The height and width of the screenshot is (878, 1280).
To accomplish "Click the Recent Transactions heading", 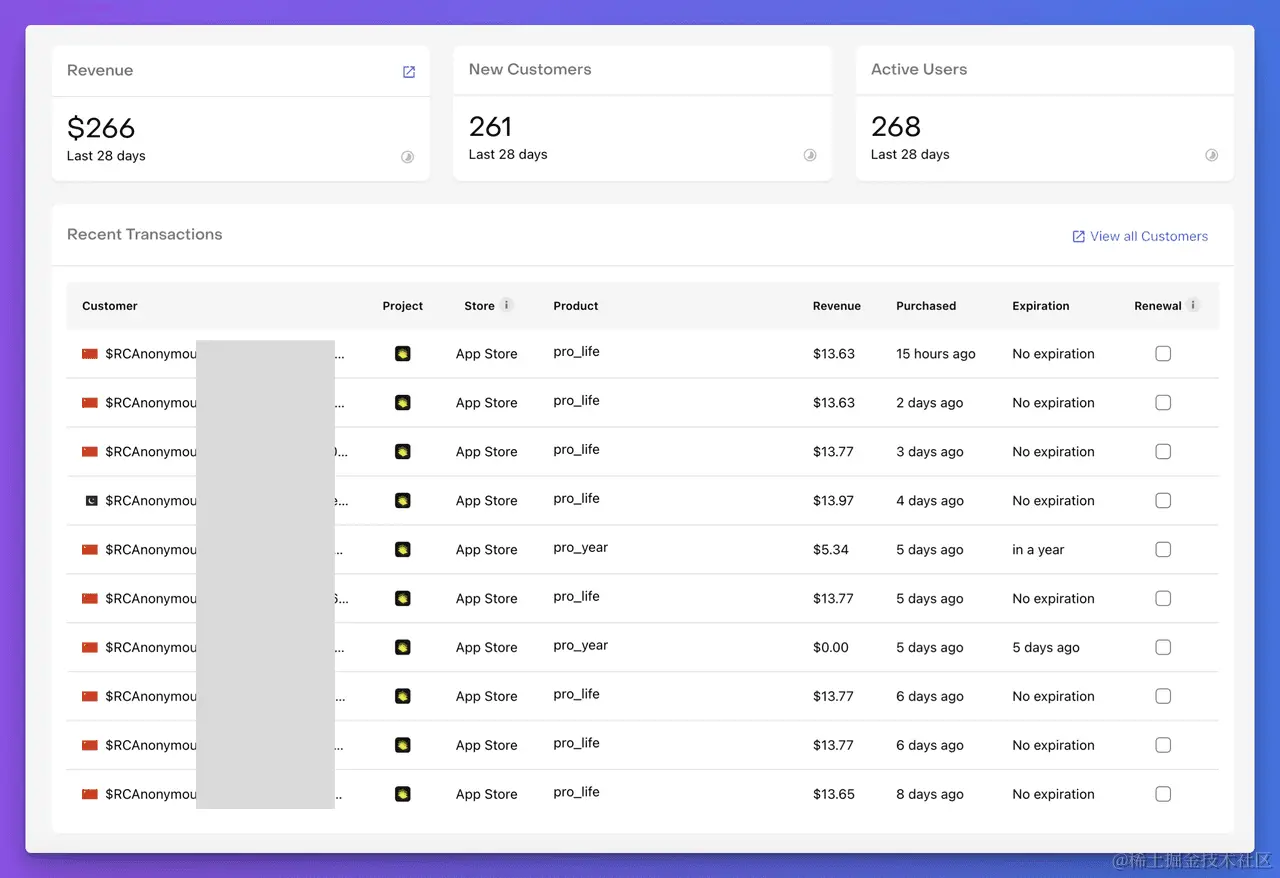I will coord(145,234).
